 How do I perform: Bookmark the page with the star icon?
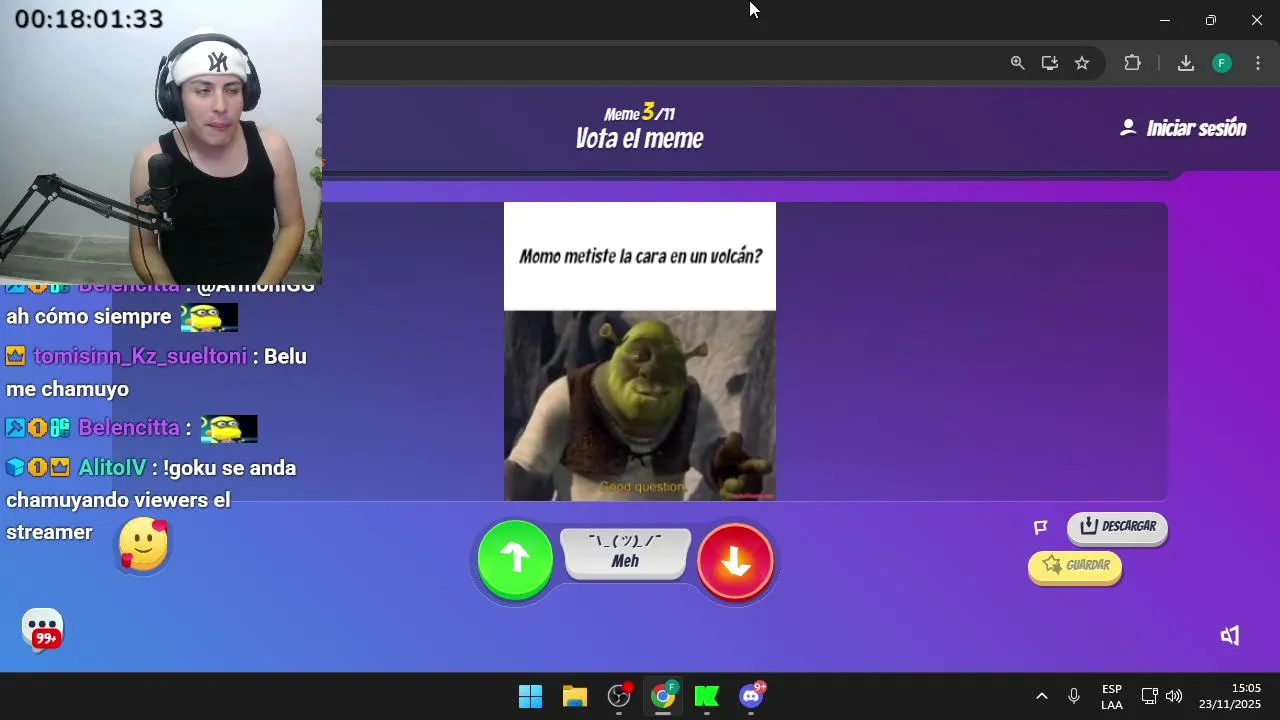1082,63
